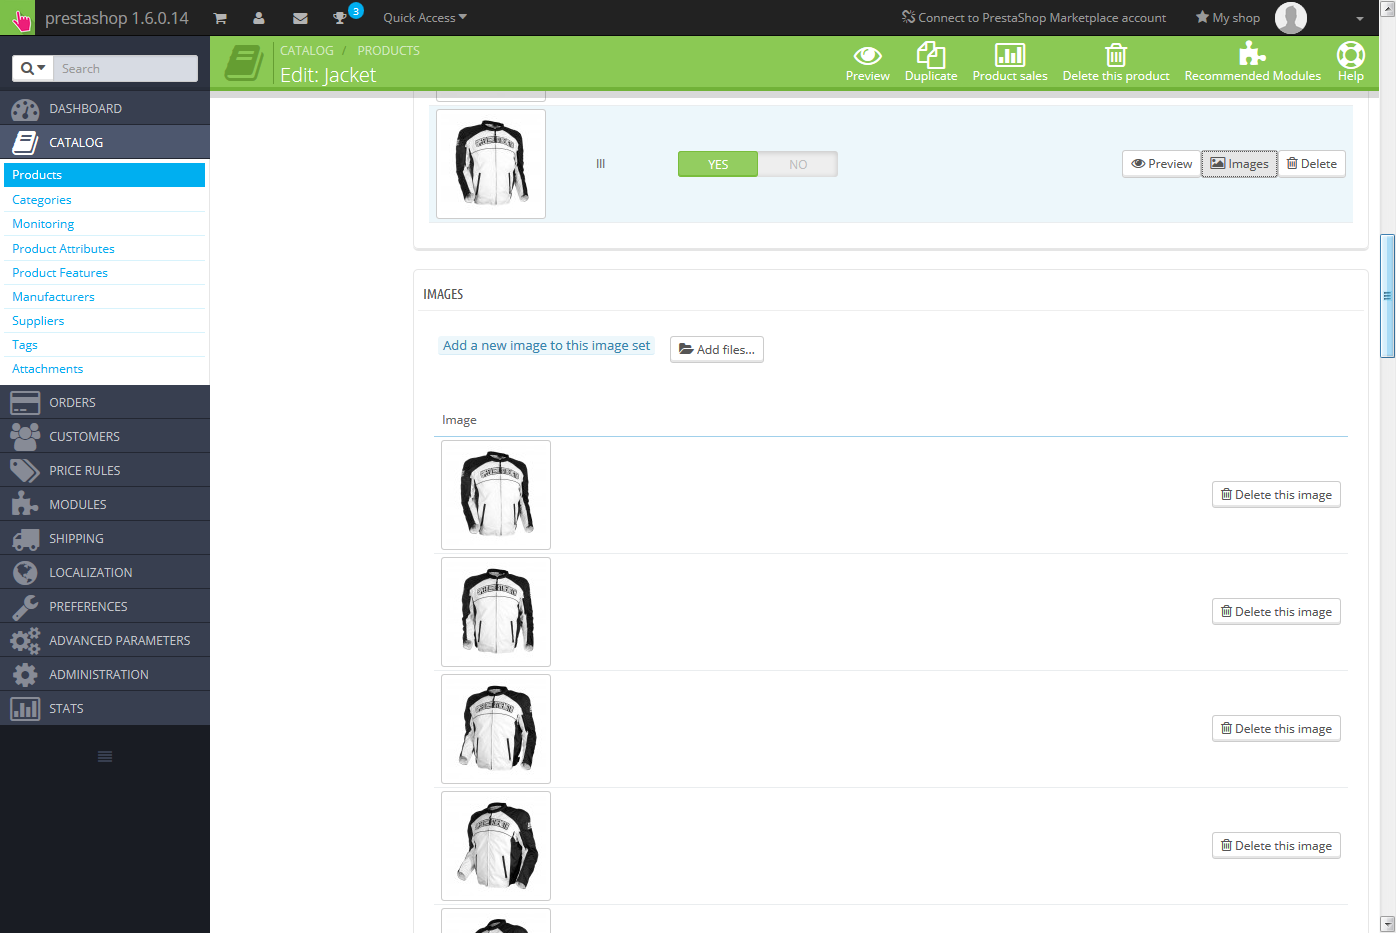The width and height of the screenshot is (1396, 933).
Task: Collapse the sidebar using the hamburger toggle
Action: [x=105, y=757]
